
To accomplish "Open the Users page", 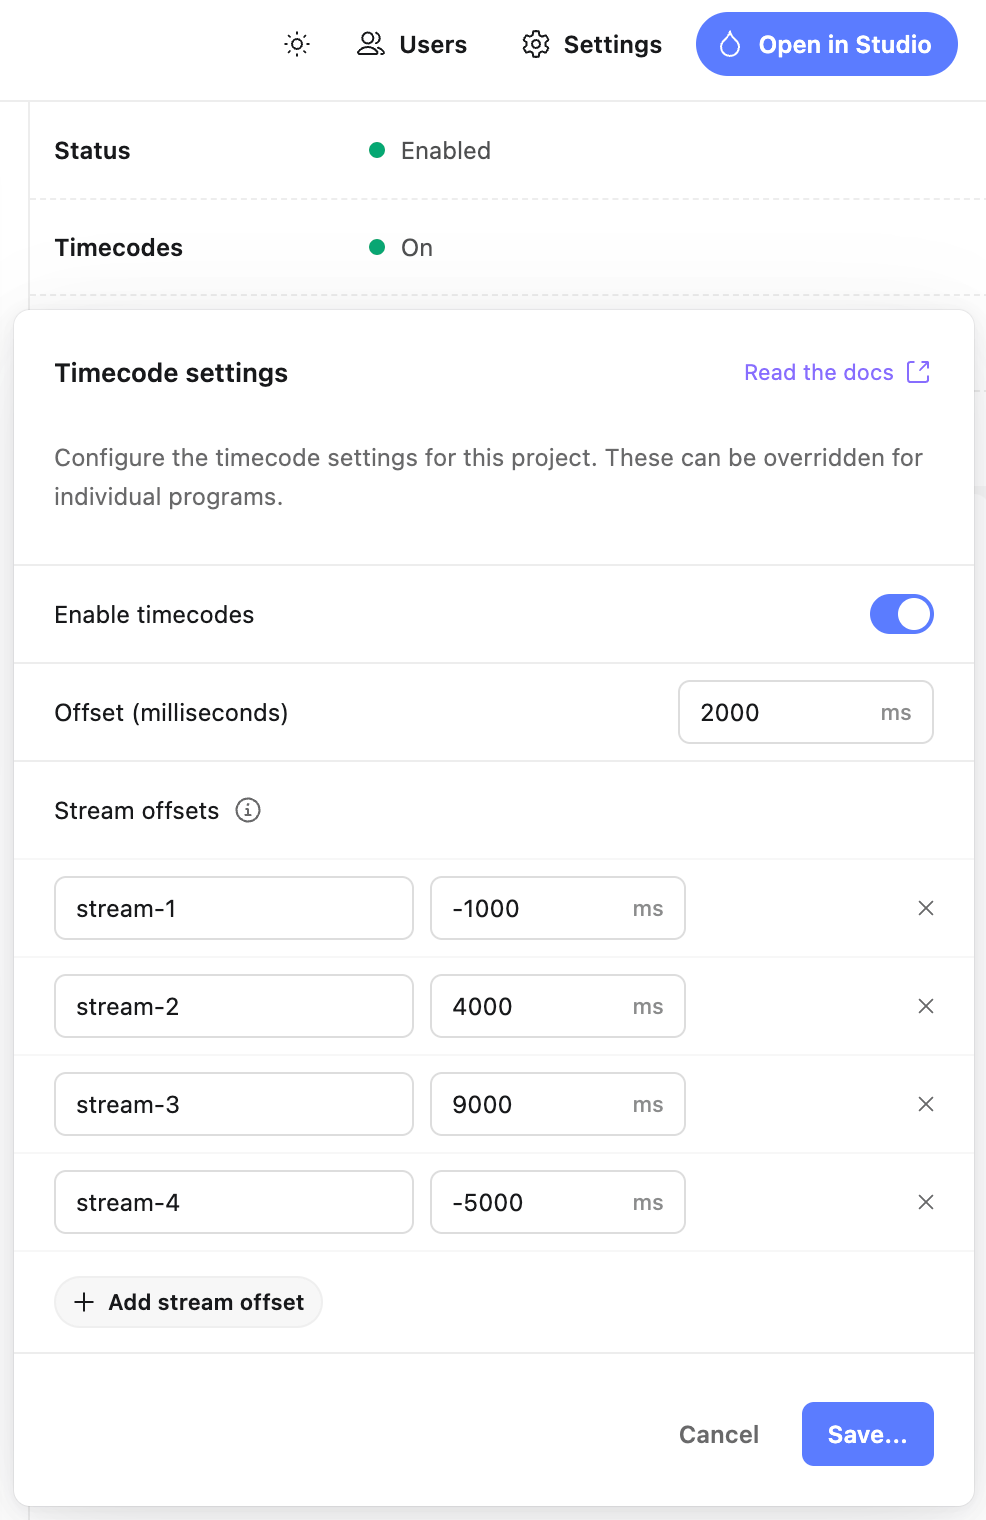I will click(x=412, y=44).
